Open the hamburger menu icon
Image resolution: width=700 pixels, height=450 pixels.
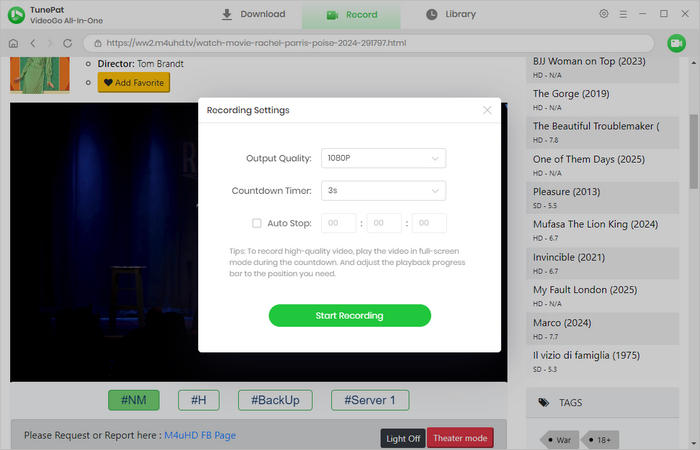point(623,14)
